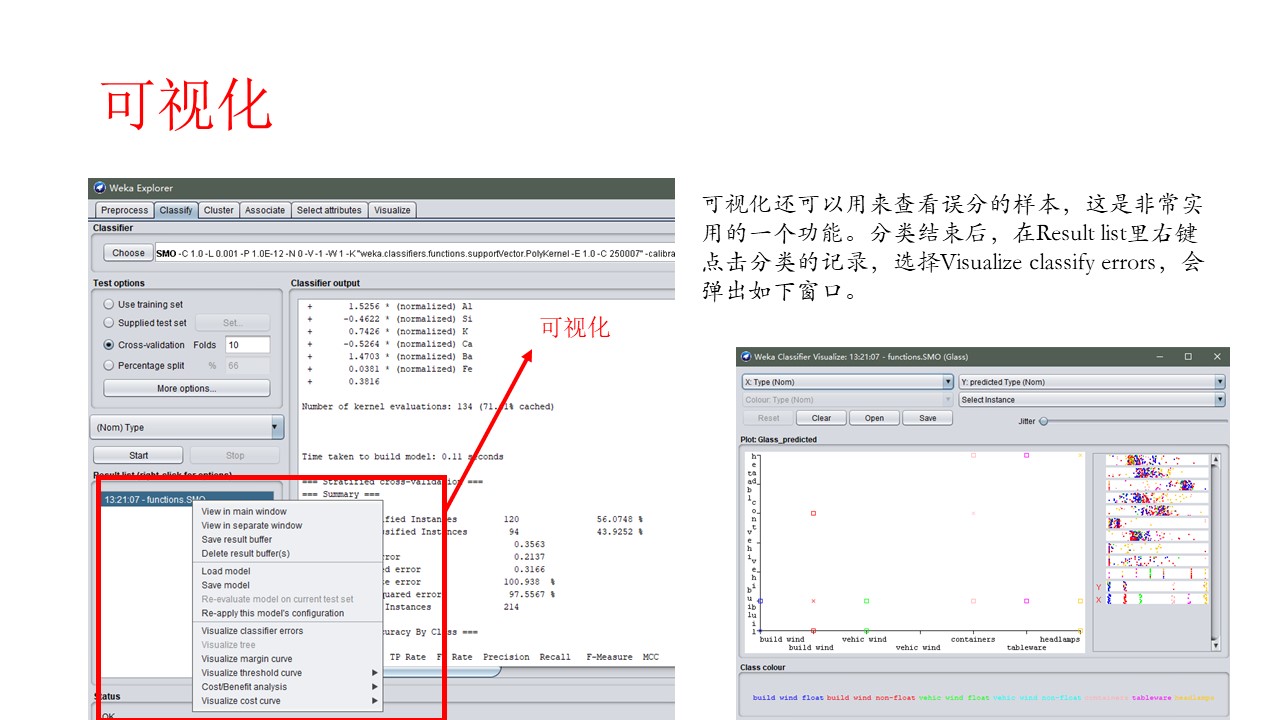Click the Weka bird icon in Explorer title bar
This screenshot has height=720, width=1280.
(99, 187)
